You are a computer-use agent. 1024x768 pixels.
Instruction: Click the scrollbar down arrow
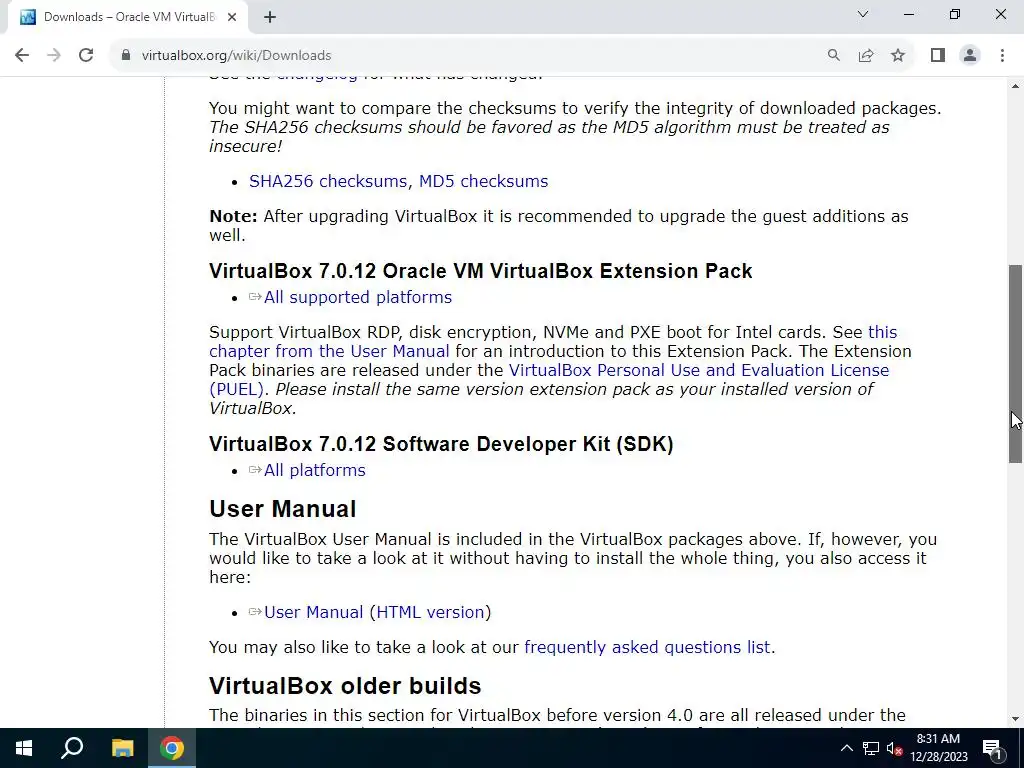1015,719
